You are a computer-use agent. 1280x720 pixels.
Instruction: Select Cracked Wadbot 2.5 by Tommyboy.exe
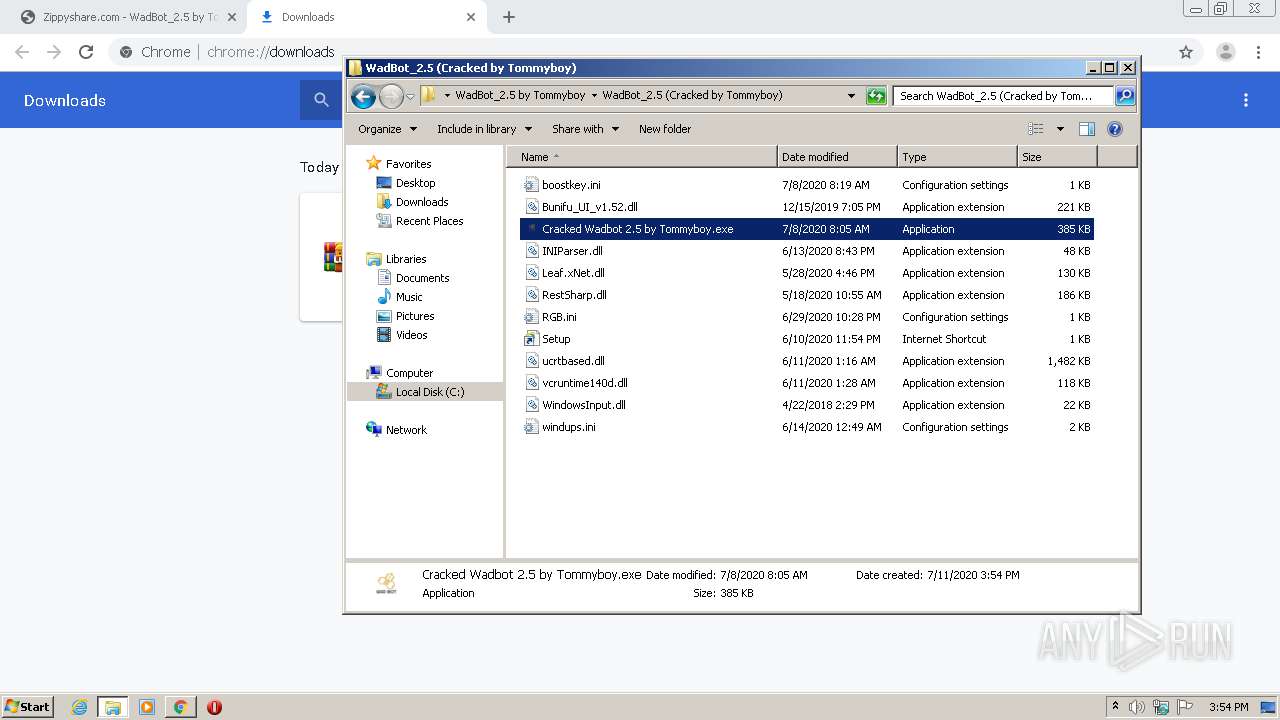tap(807, 229)
